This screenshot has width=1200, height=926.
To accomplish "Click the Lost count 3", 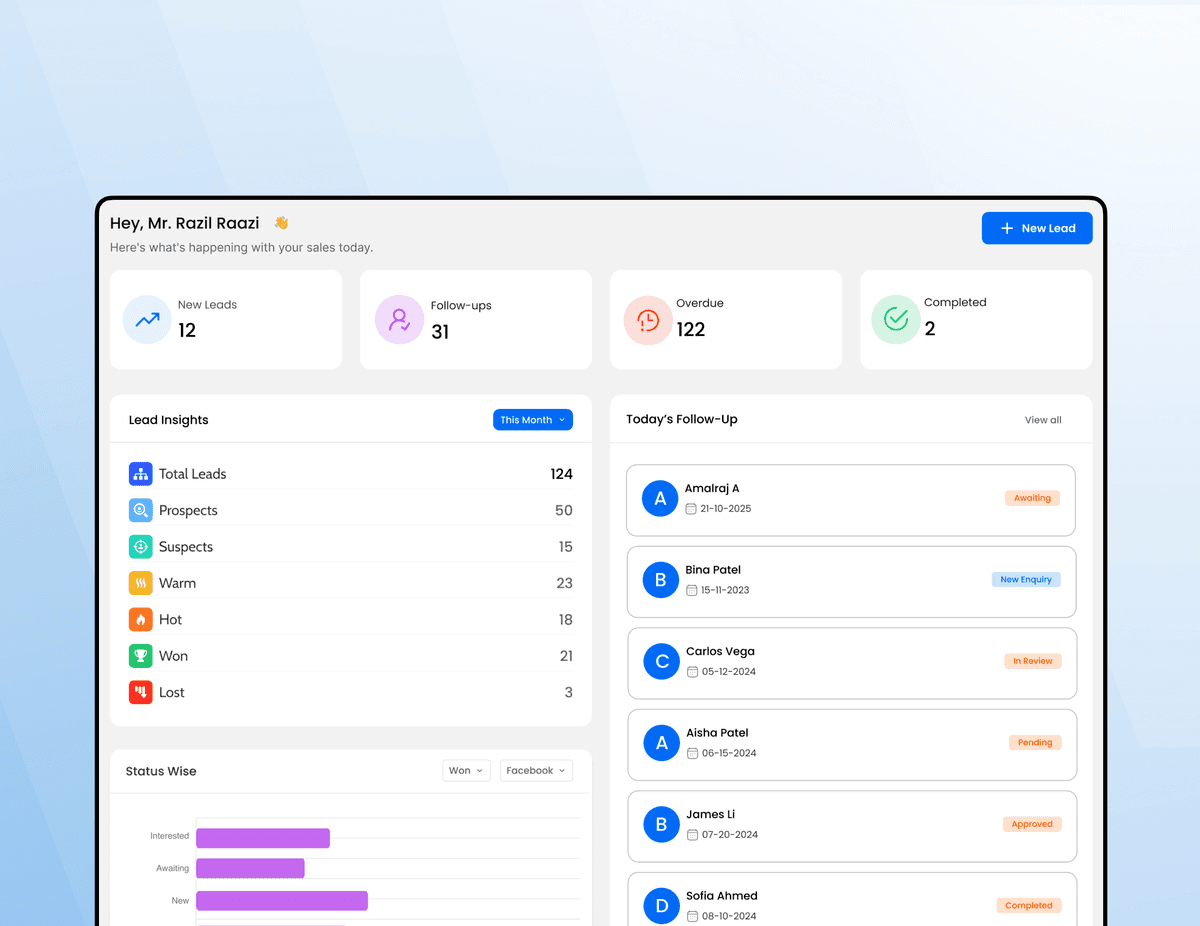I will [x=569, y=692].
